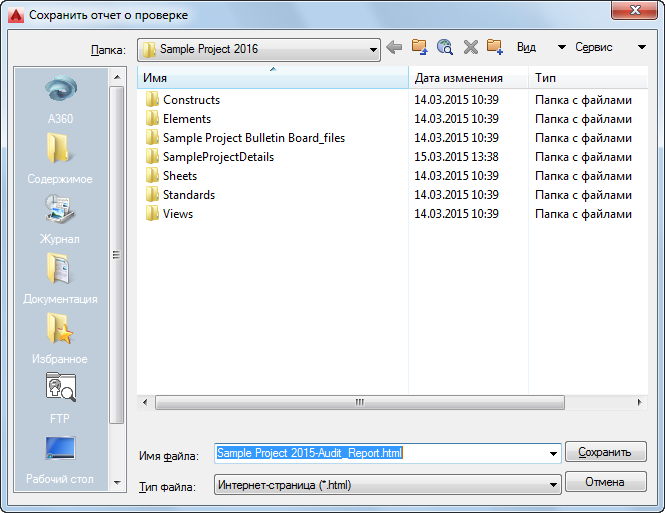The width and height of the screenshot is (665, 513).
Task: Go up one folder level
Action: click(419, 47)
